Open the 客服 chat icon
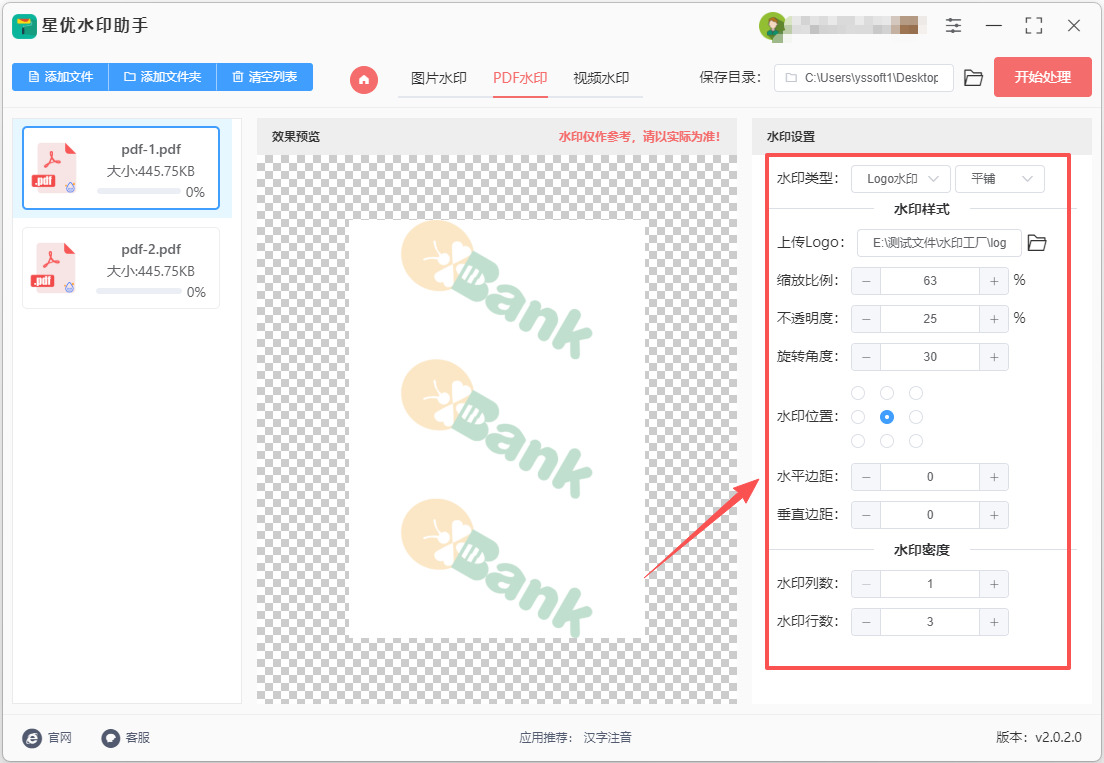1104x763 pixels. (111, 738)
